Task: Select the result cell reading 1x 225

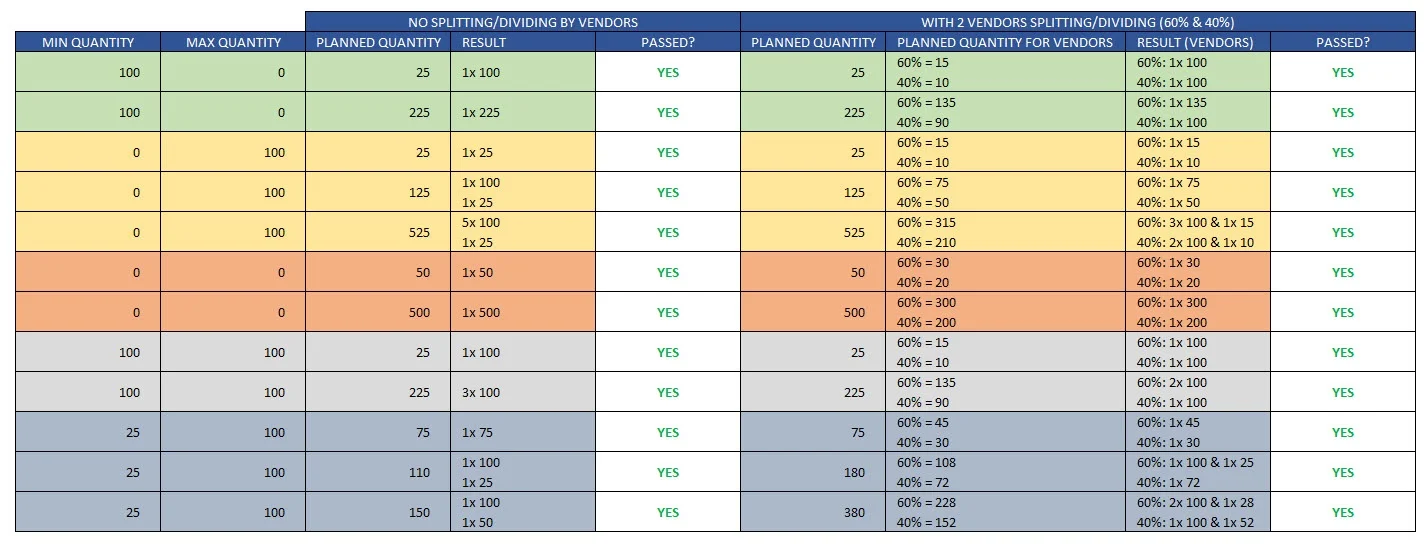Action: click(x=525, y=113)
